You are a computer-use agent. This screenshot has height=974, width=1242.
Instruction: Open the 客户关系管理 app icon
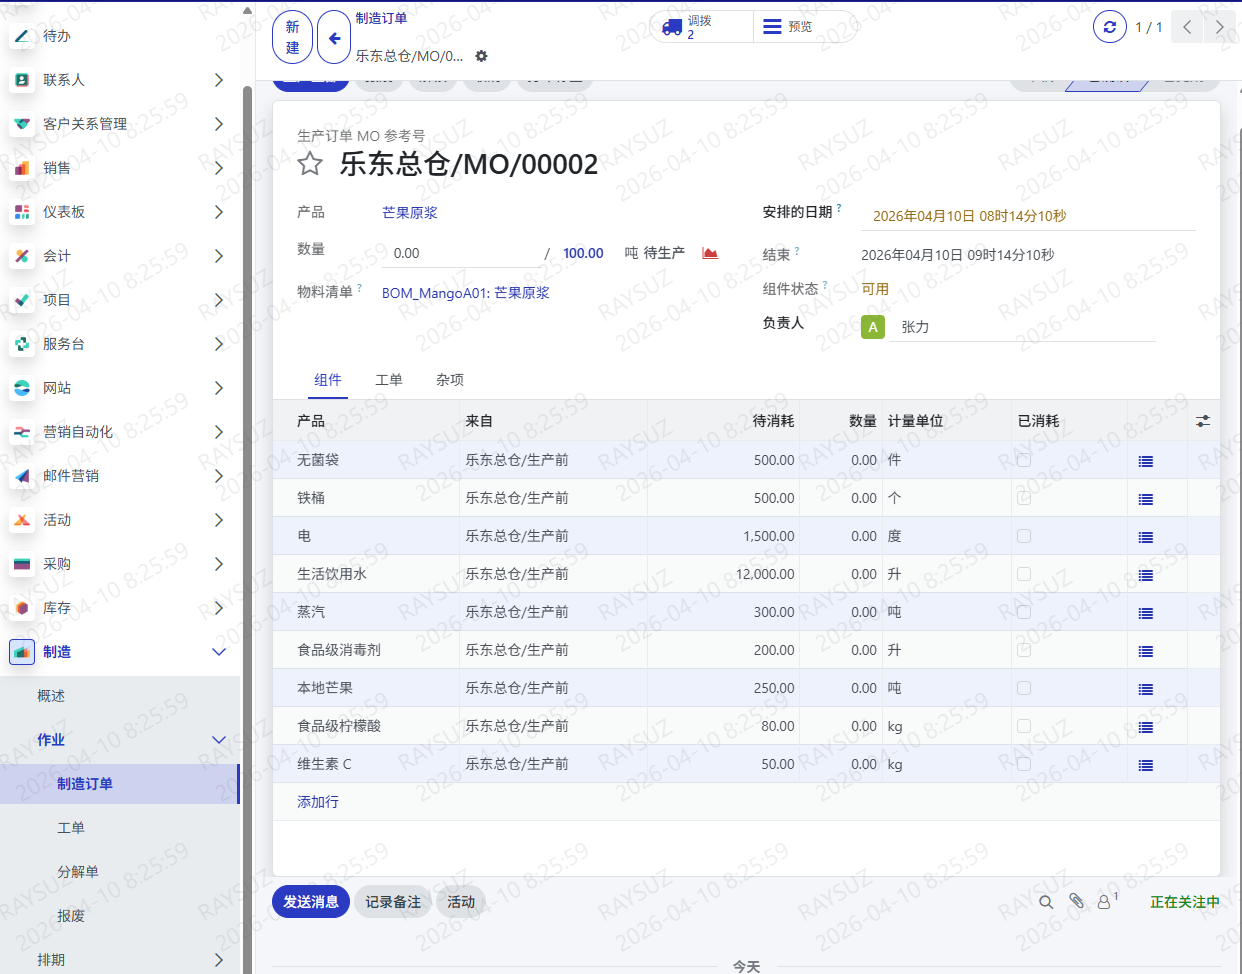22,124
